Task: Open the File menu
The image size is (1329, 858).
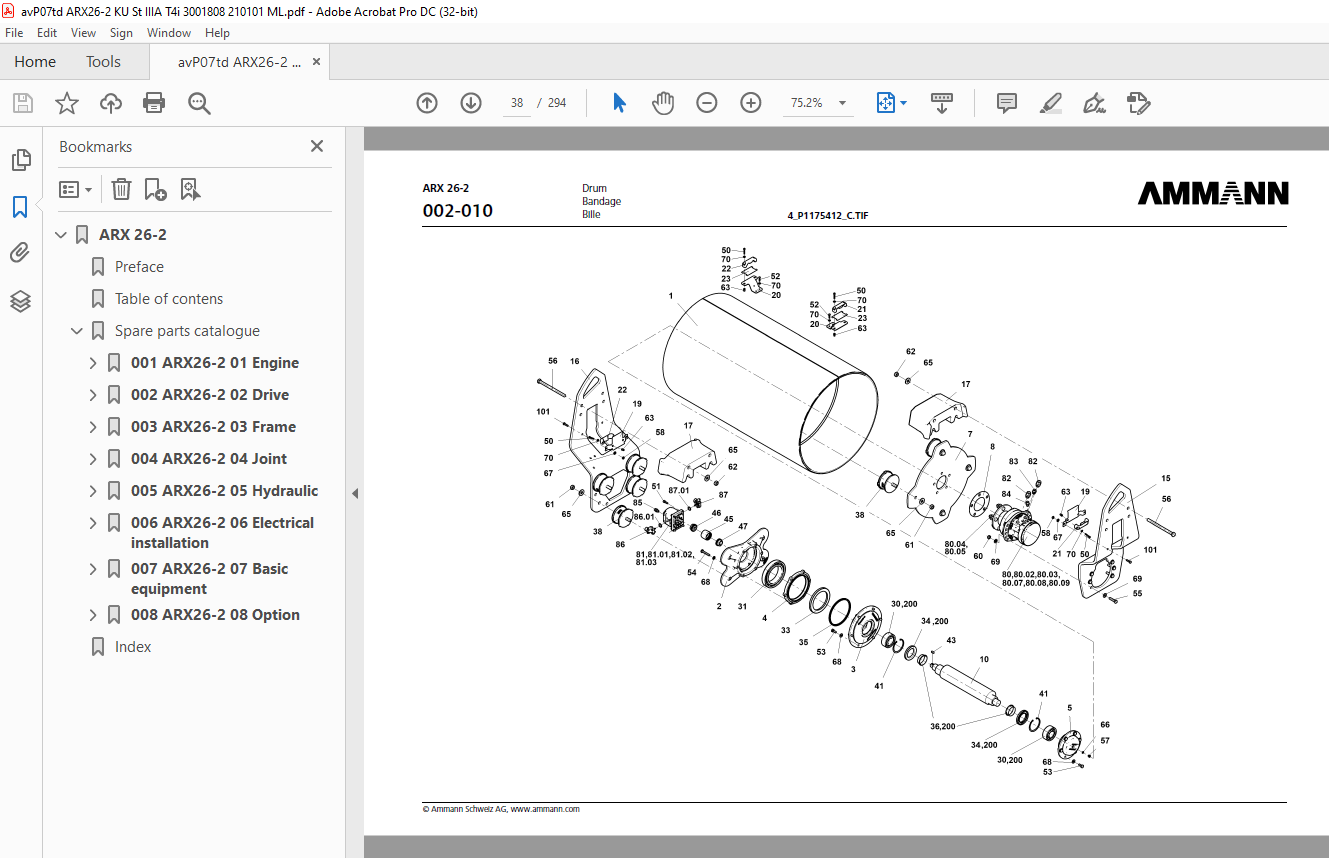Action: pyautogui.click(x=14, y=33)
